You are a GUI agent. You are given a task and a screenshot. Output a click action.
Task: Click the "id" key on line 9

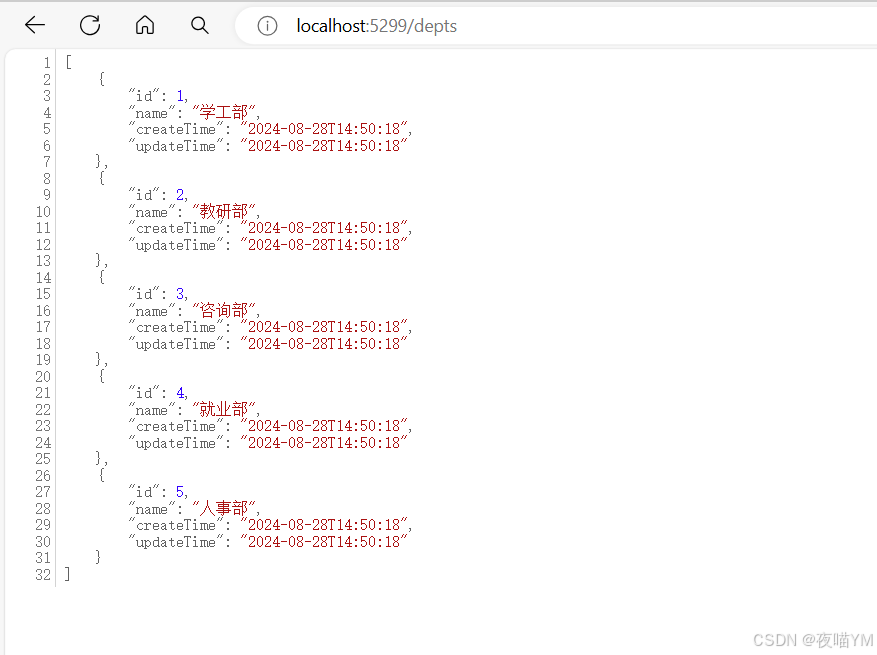144,195
